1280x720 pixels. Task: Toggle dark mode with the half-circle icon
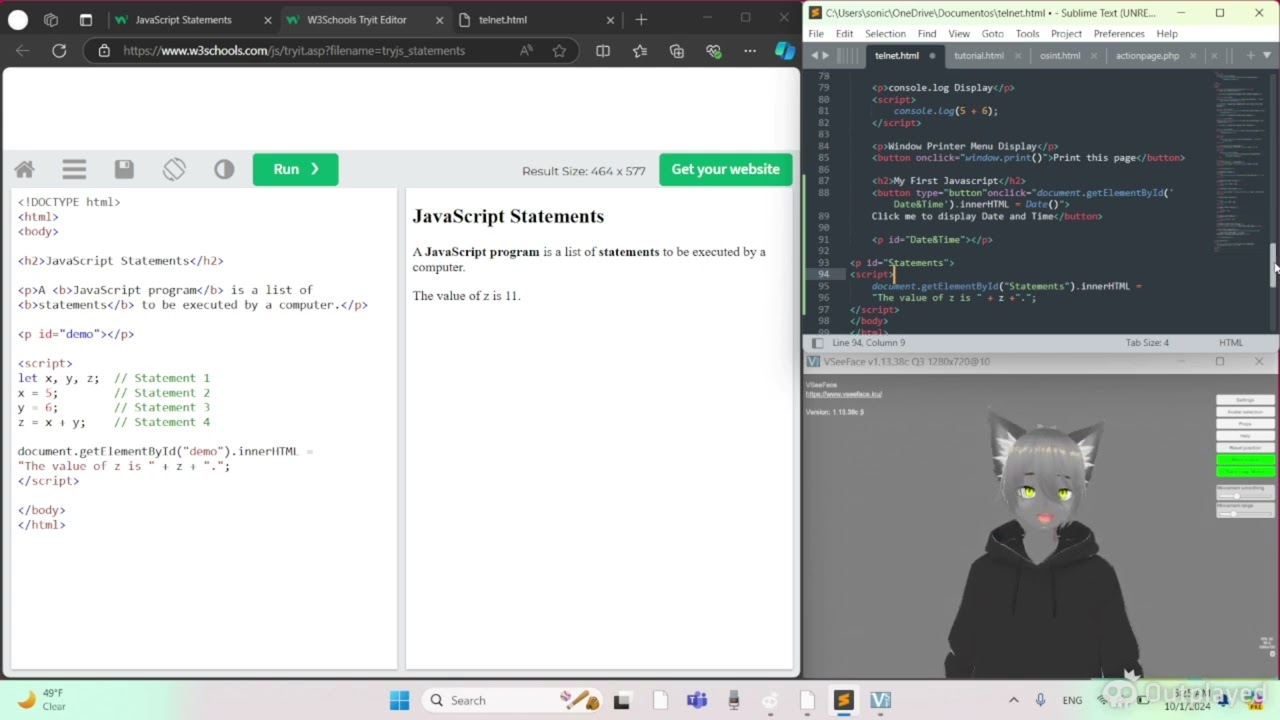click(224, 169)
